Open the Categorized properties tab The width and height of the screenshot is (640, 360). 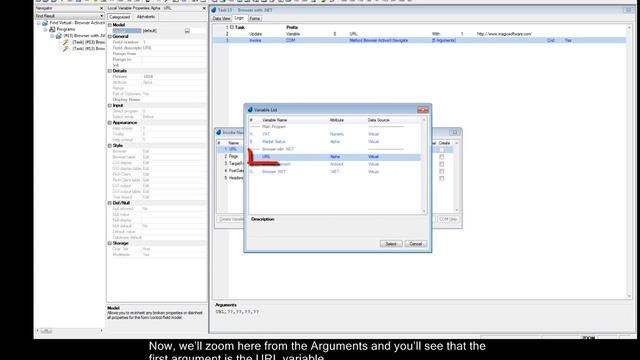click(x=120, y=17)
